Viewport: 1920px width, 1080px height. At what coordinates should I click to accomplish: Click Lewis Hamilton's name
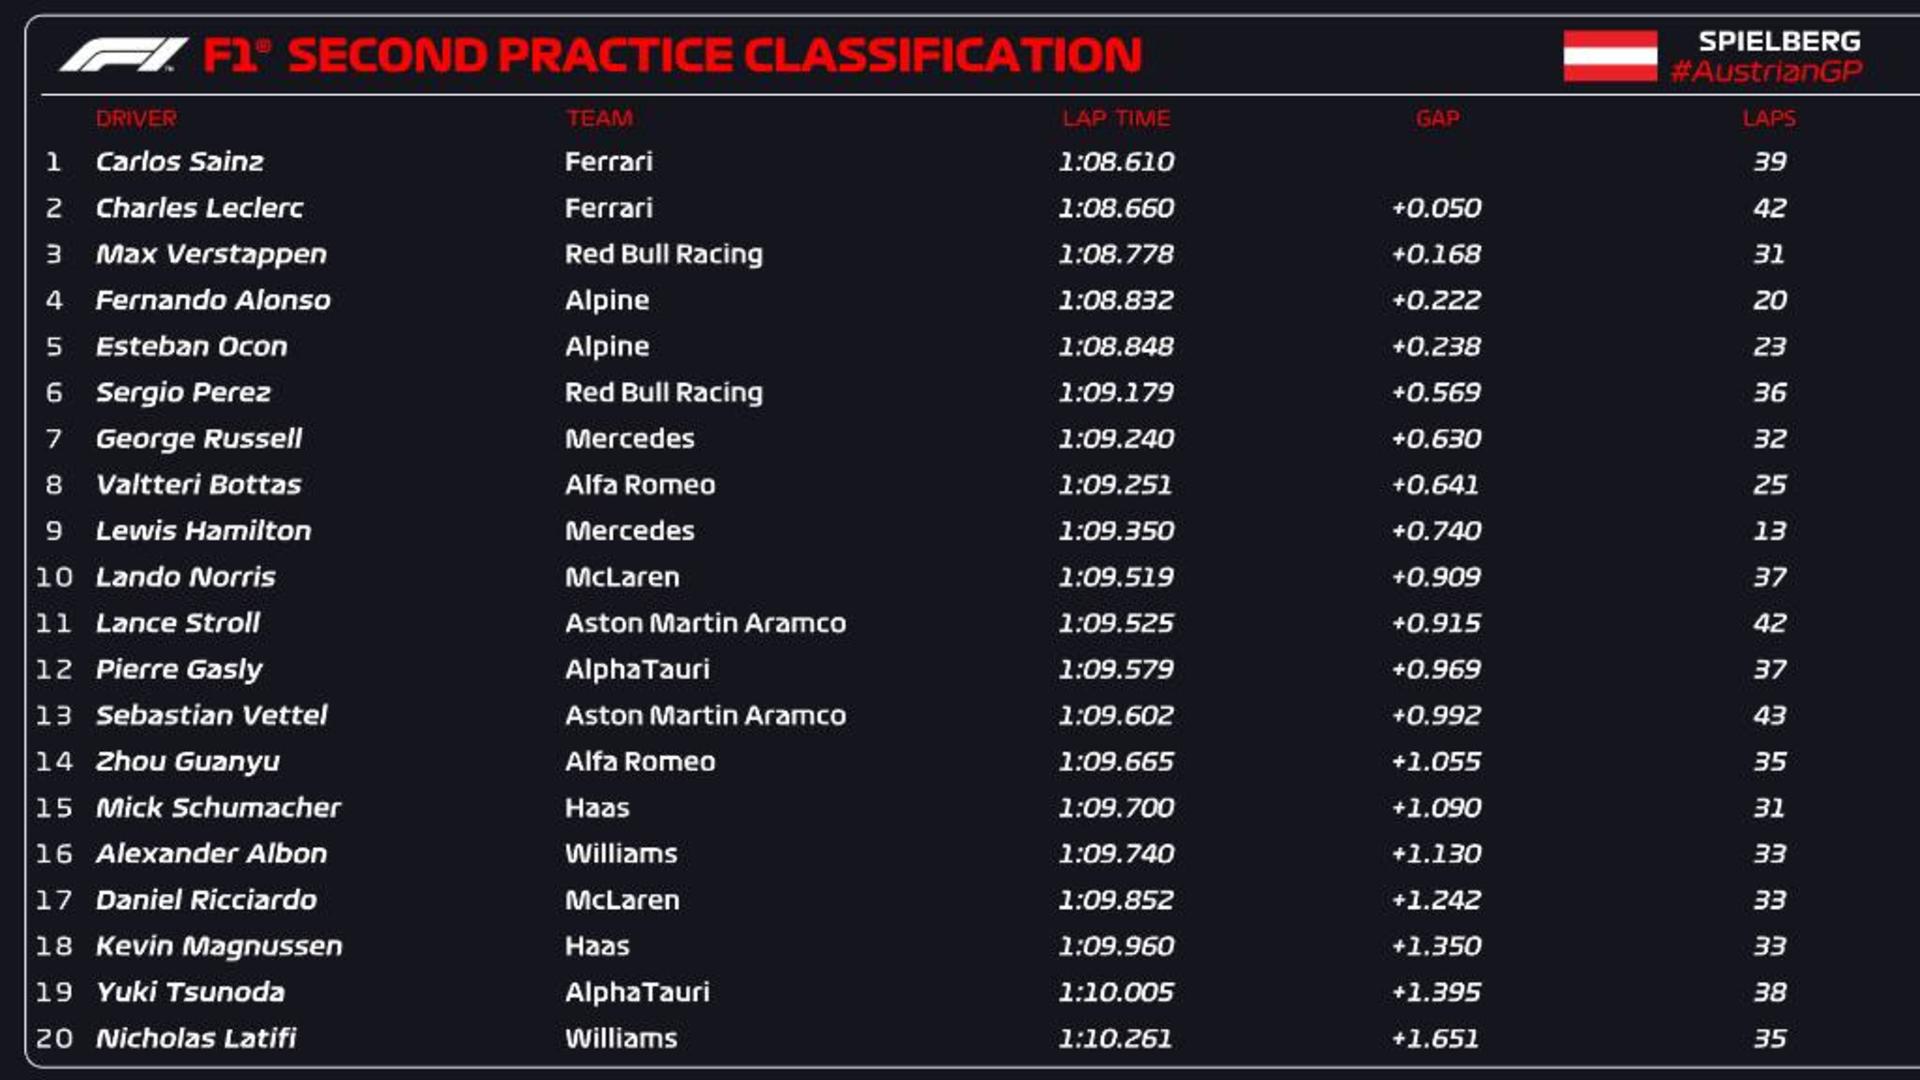pyautogui.click(x=203, y=531)
